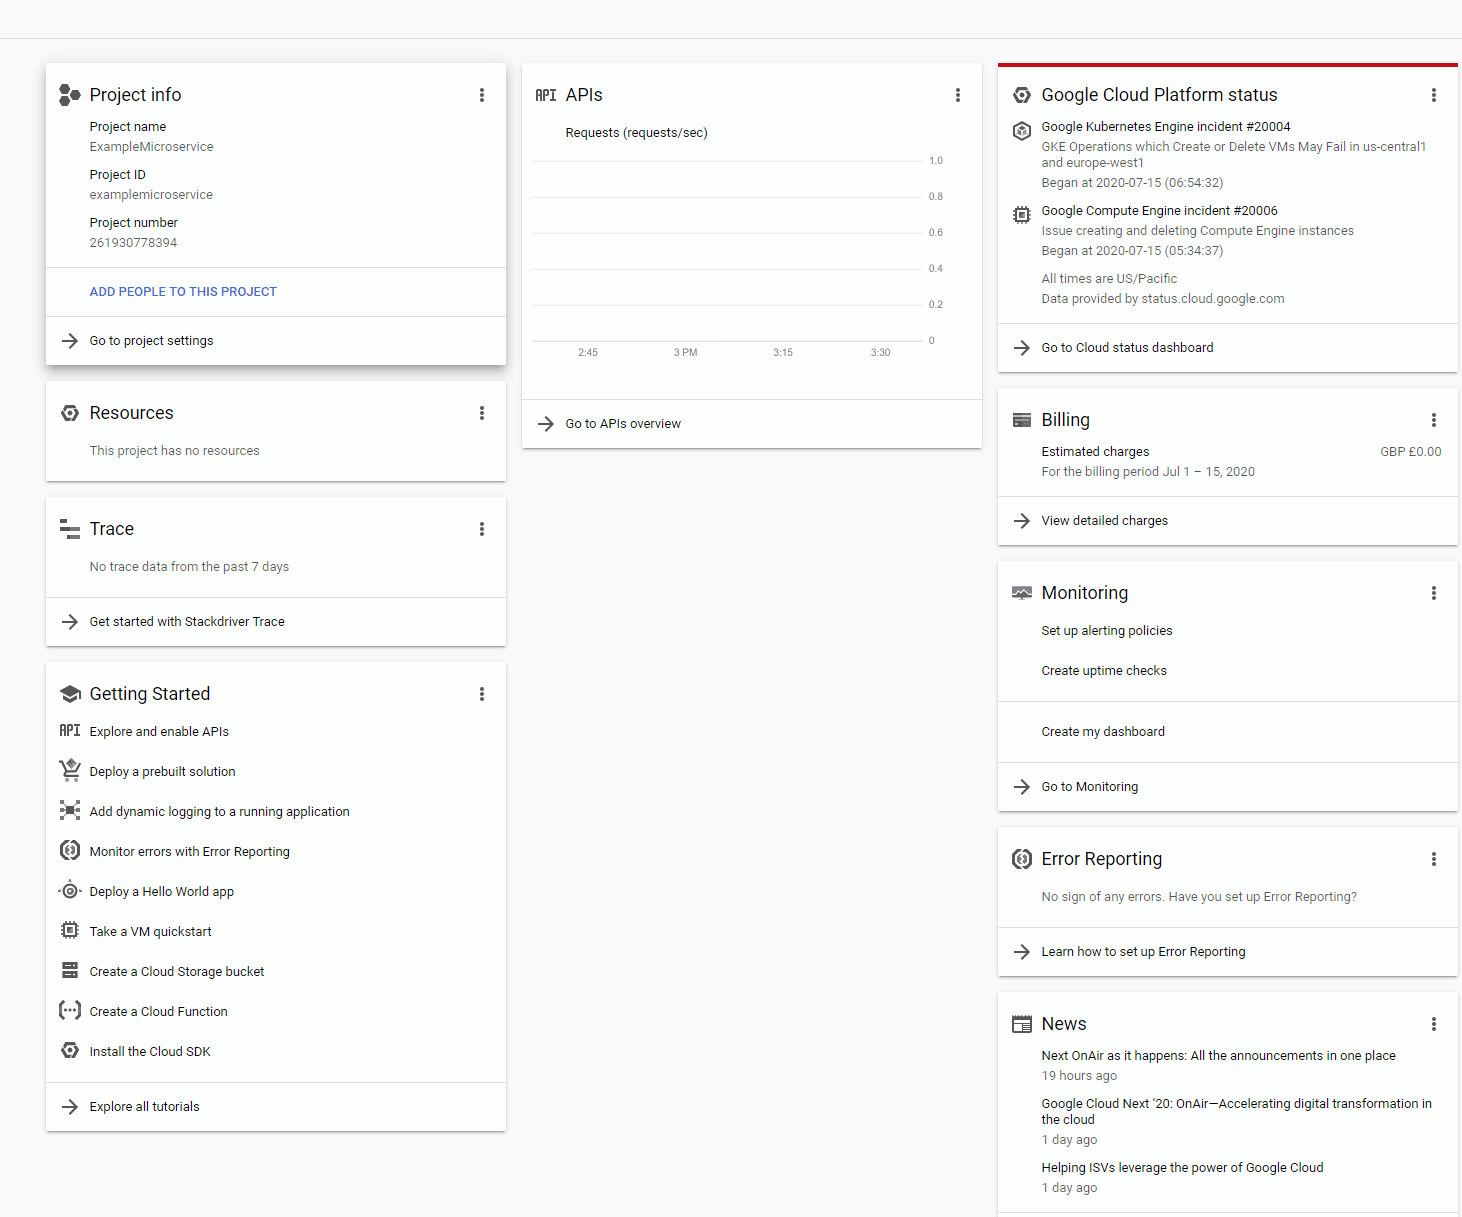Click ADD PEOPLE TO THIS PROJECT

(183, 291)
